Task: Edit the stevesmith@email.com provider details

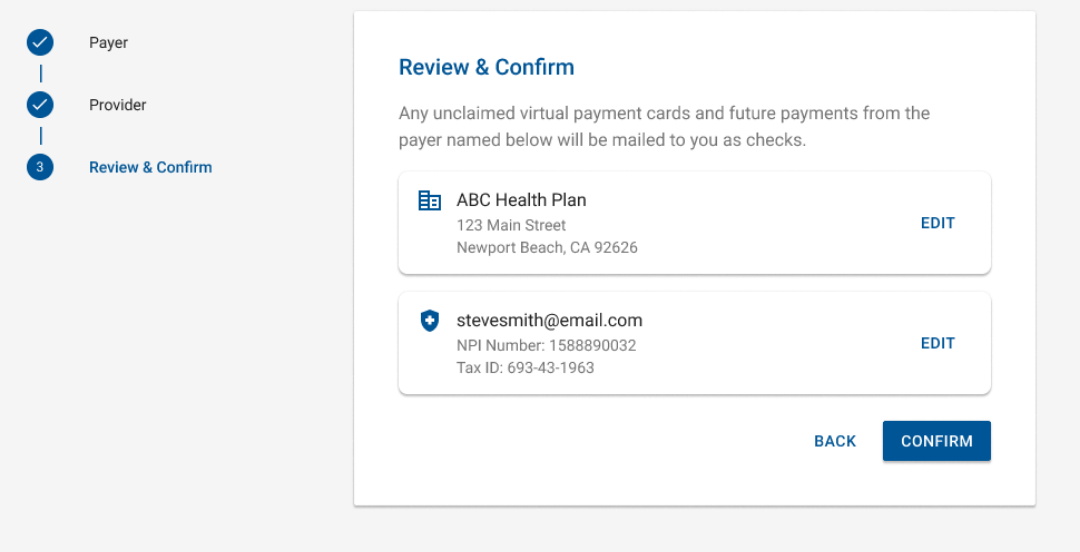Action: (937, 343)
